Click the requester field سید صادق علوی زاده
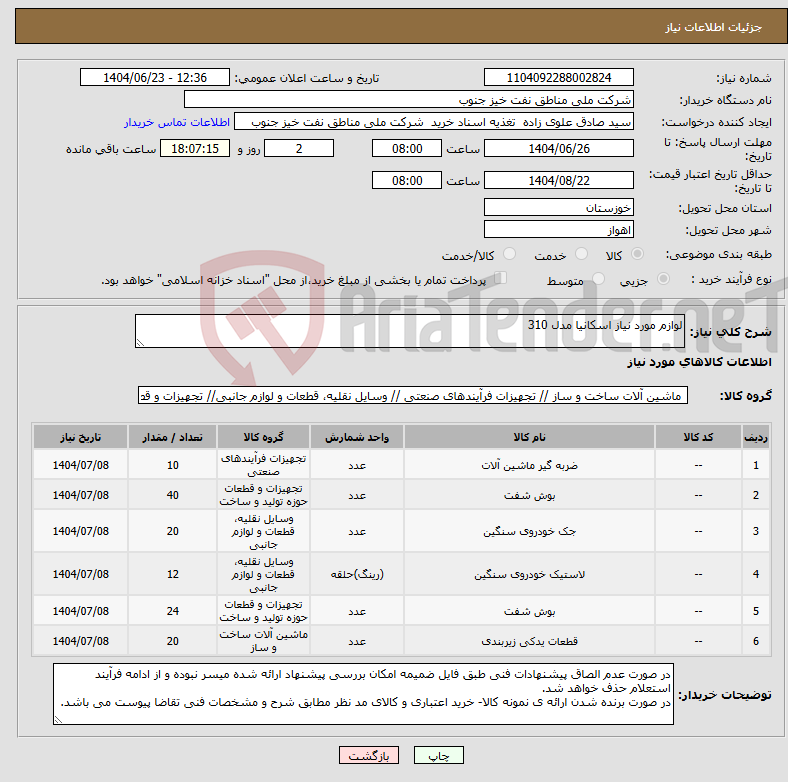Viewport: 788px width, 782px height. (x=434, y=122)
